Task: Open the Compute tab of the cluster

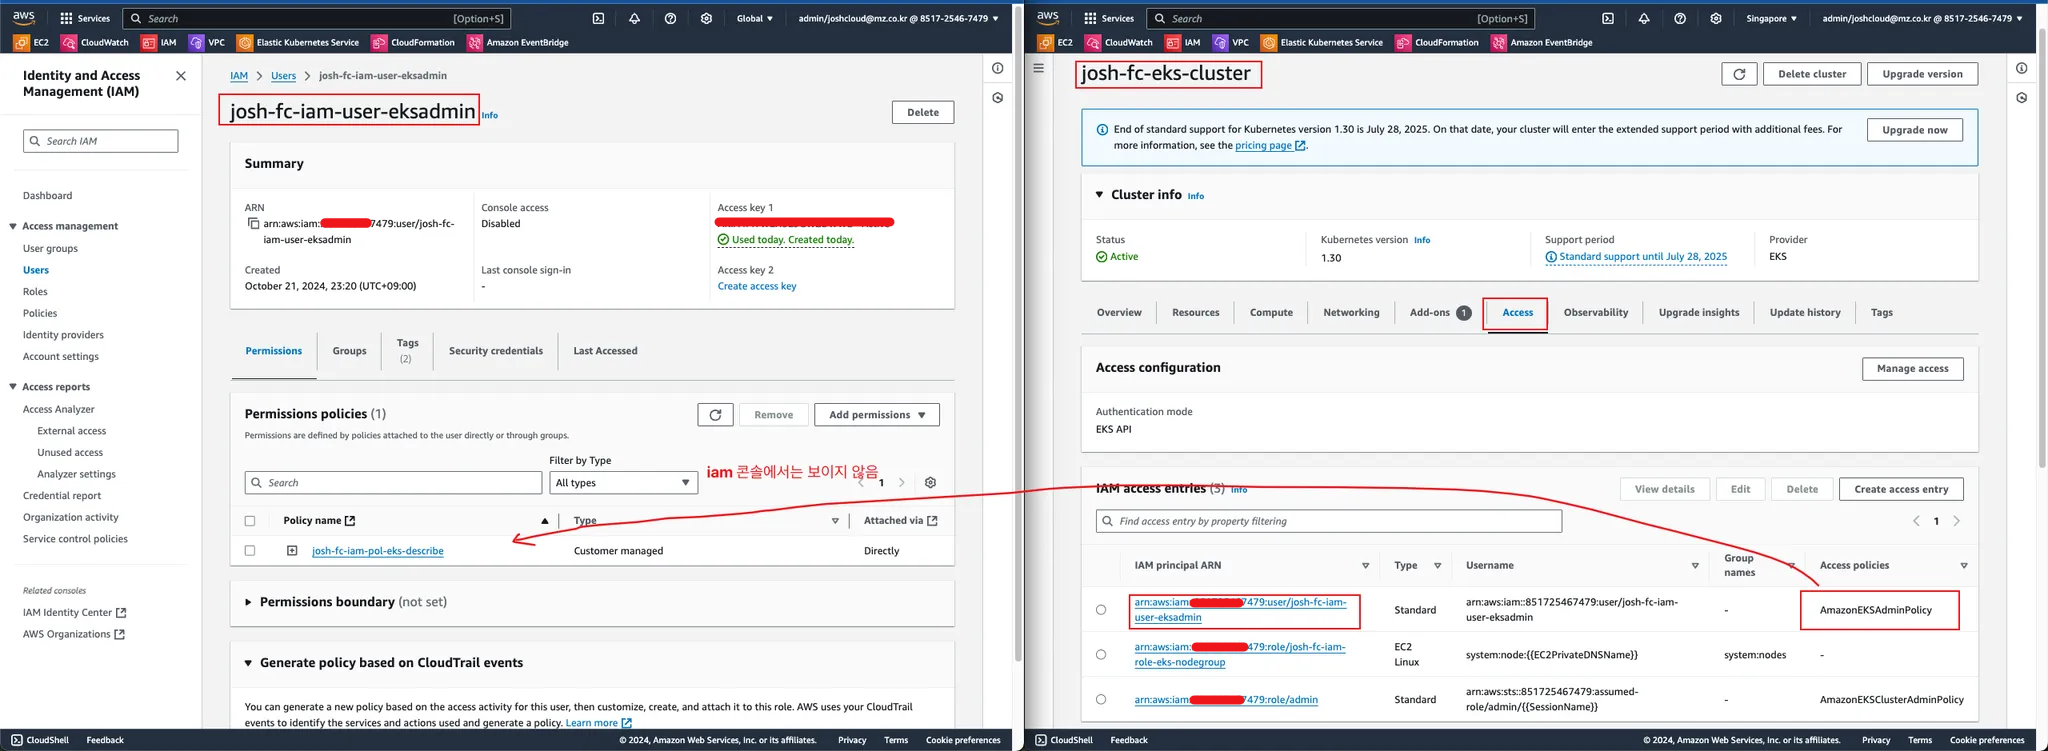Action: [1271, 313]
